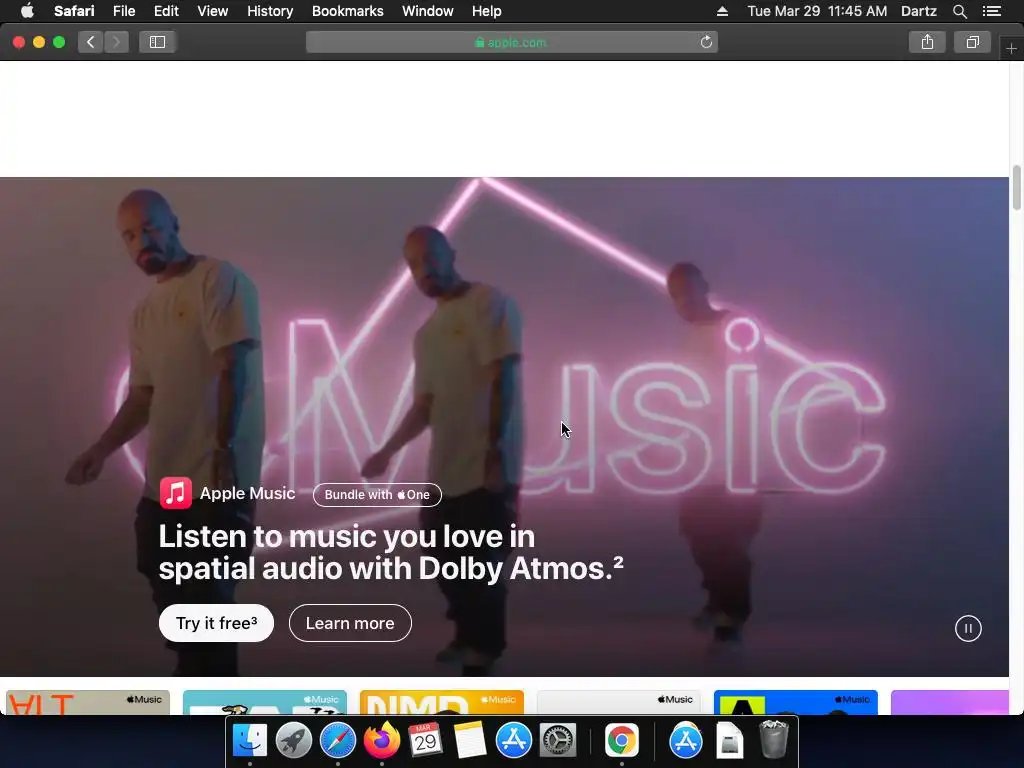Open Notification Center list icon
The width and height of the screenshot is (1024, 768).
[x=992, y=11]
